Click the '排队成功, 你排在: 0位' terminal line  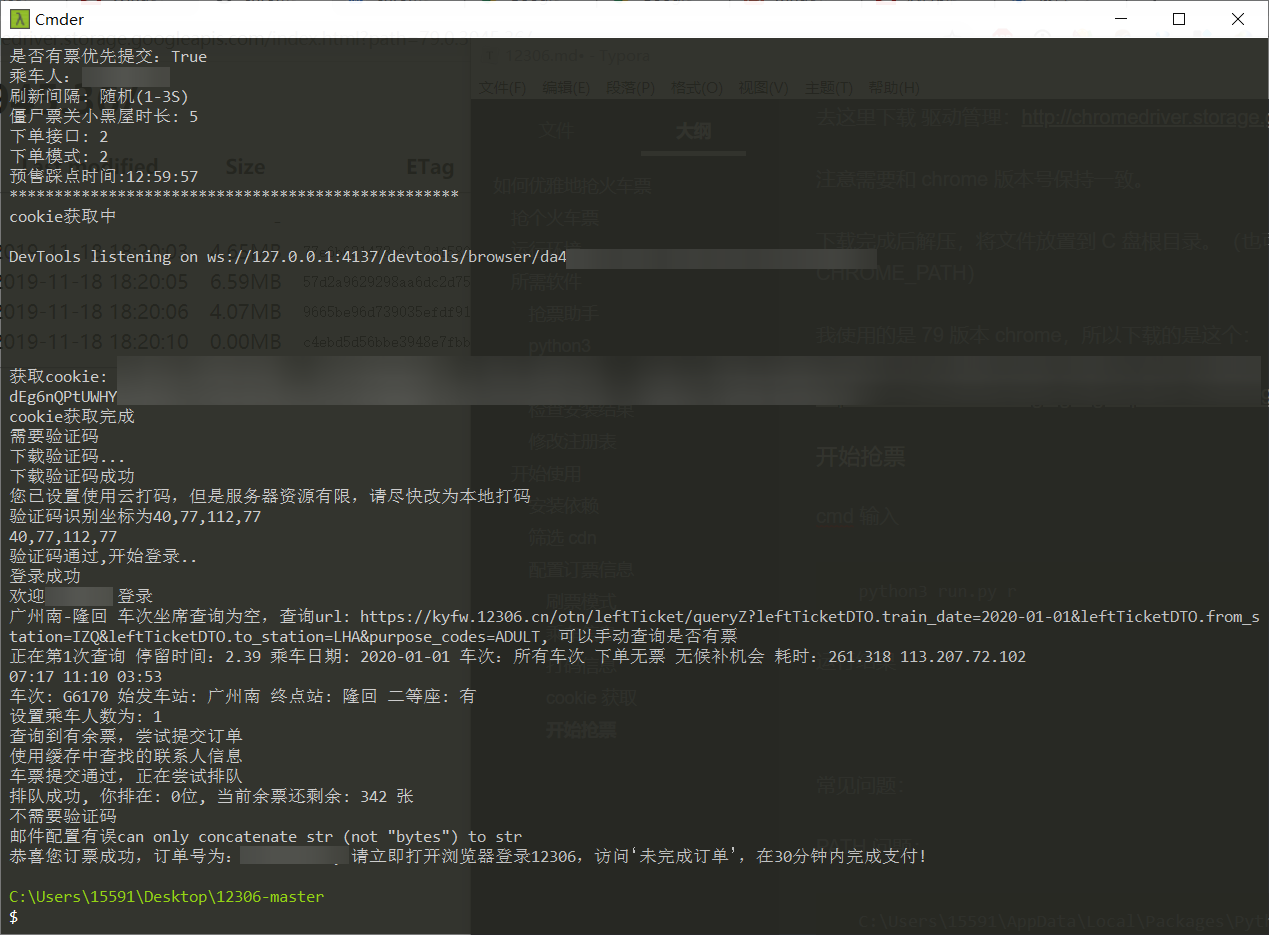[212, 797]
